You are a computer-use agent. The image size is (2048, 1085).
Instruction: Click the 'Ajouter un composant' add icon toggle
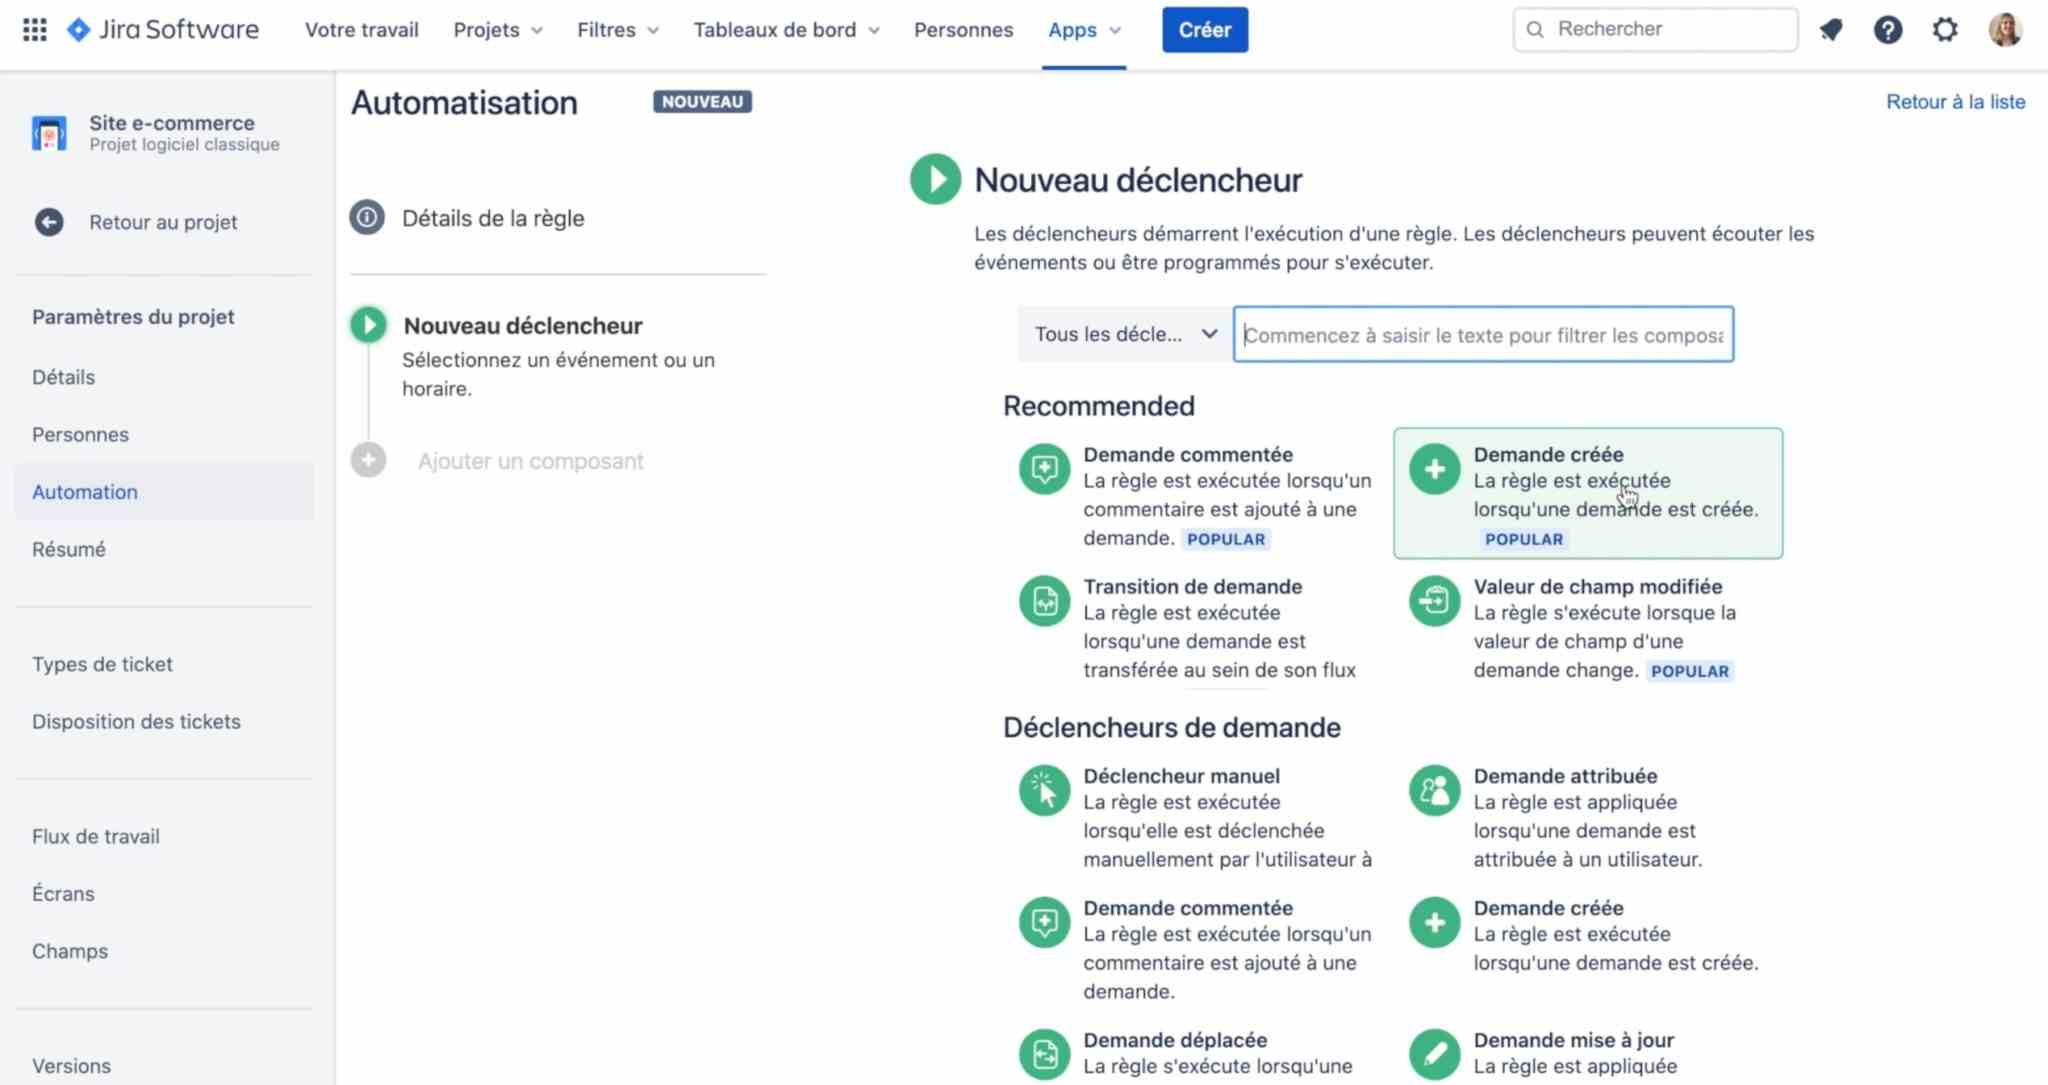tap(368, 461)
